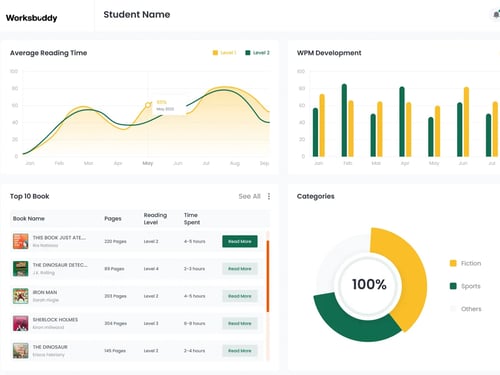Click the Reading Level column header

tap(155, 219)
